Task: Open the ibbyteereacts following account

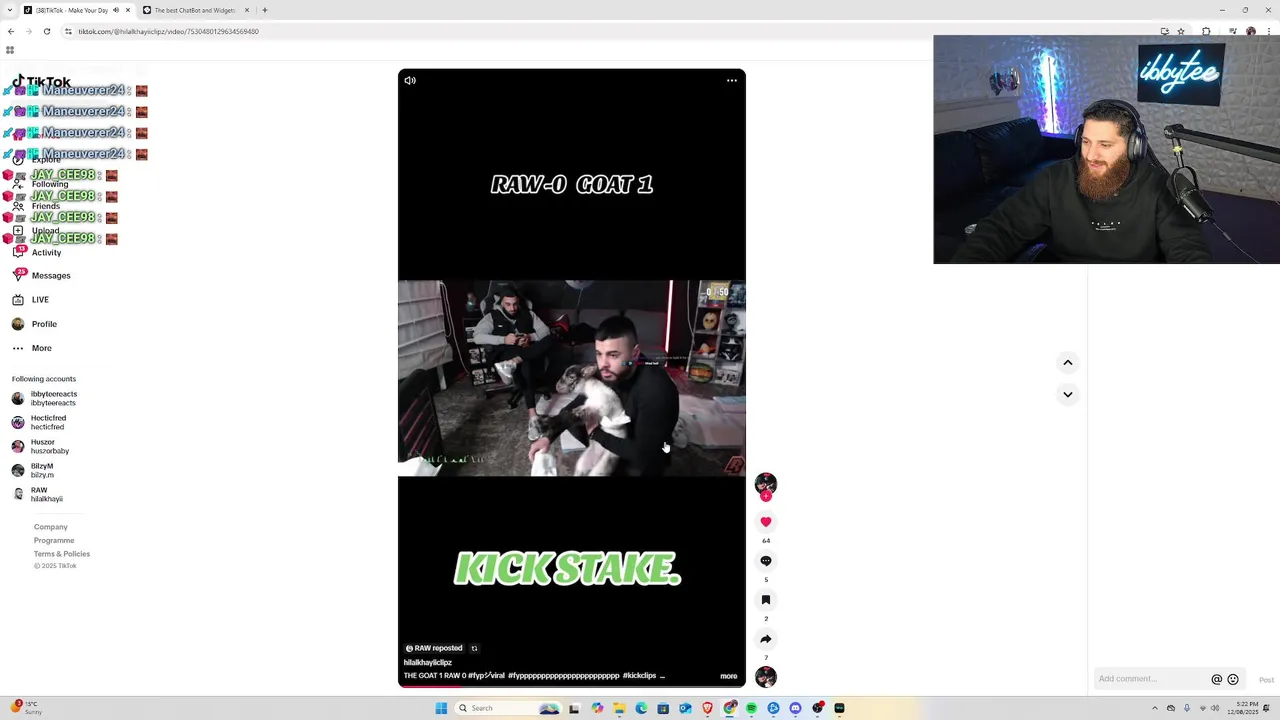Action: point(44,398)
